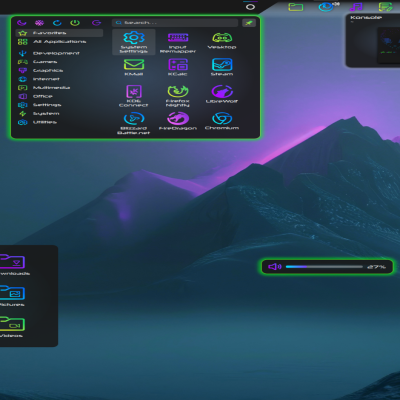
Task: Open the Pictures folder on desktop
Action: coord(12,296)
